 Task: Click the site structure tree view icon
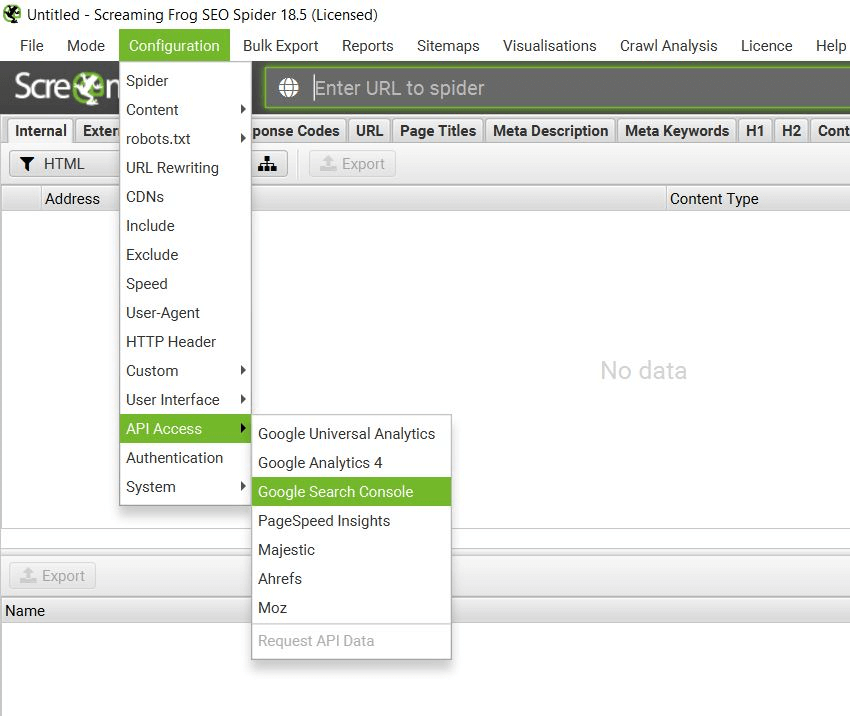coord(267,164)
